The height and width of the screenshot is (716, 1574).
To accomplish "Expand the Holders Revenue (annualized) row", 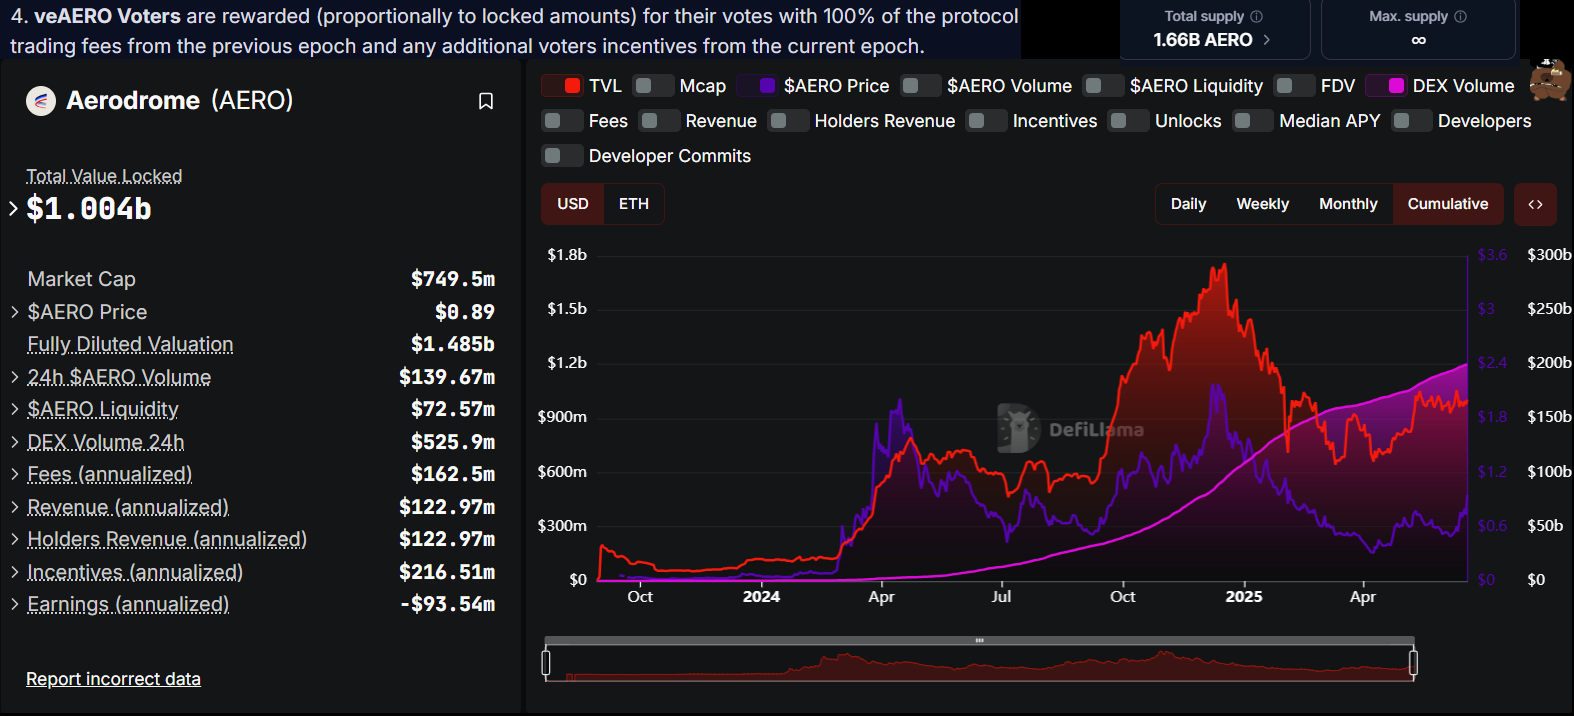I will point(15,539).
